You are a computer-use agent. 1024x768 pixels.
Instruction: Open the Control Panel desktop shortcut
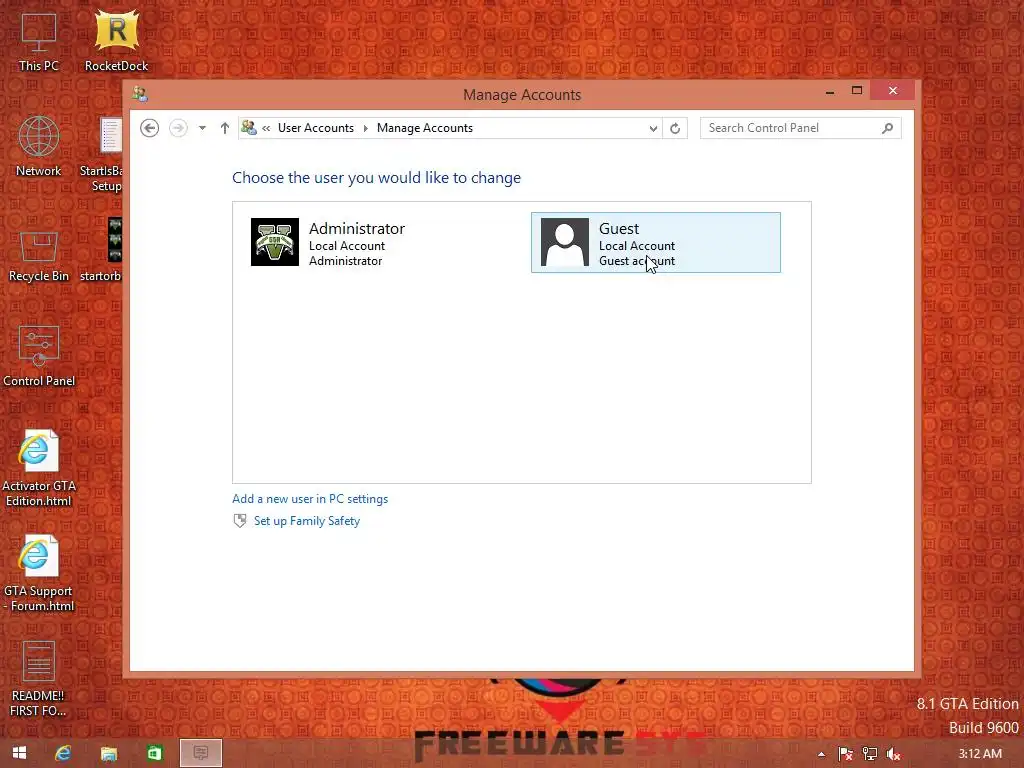tap(39, 357)
